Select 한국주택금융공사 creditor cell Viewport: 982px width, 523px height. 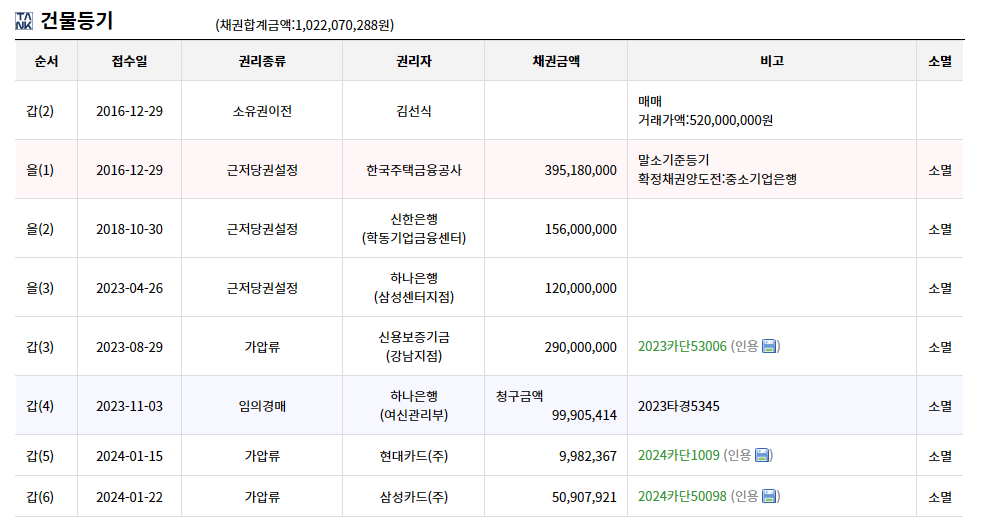(414, 170)
